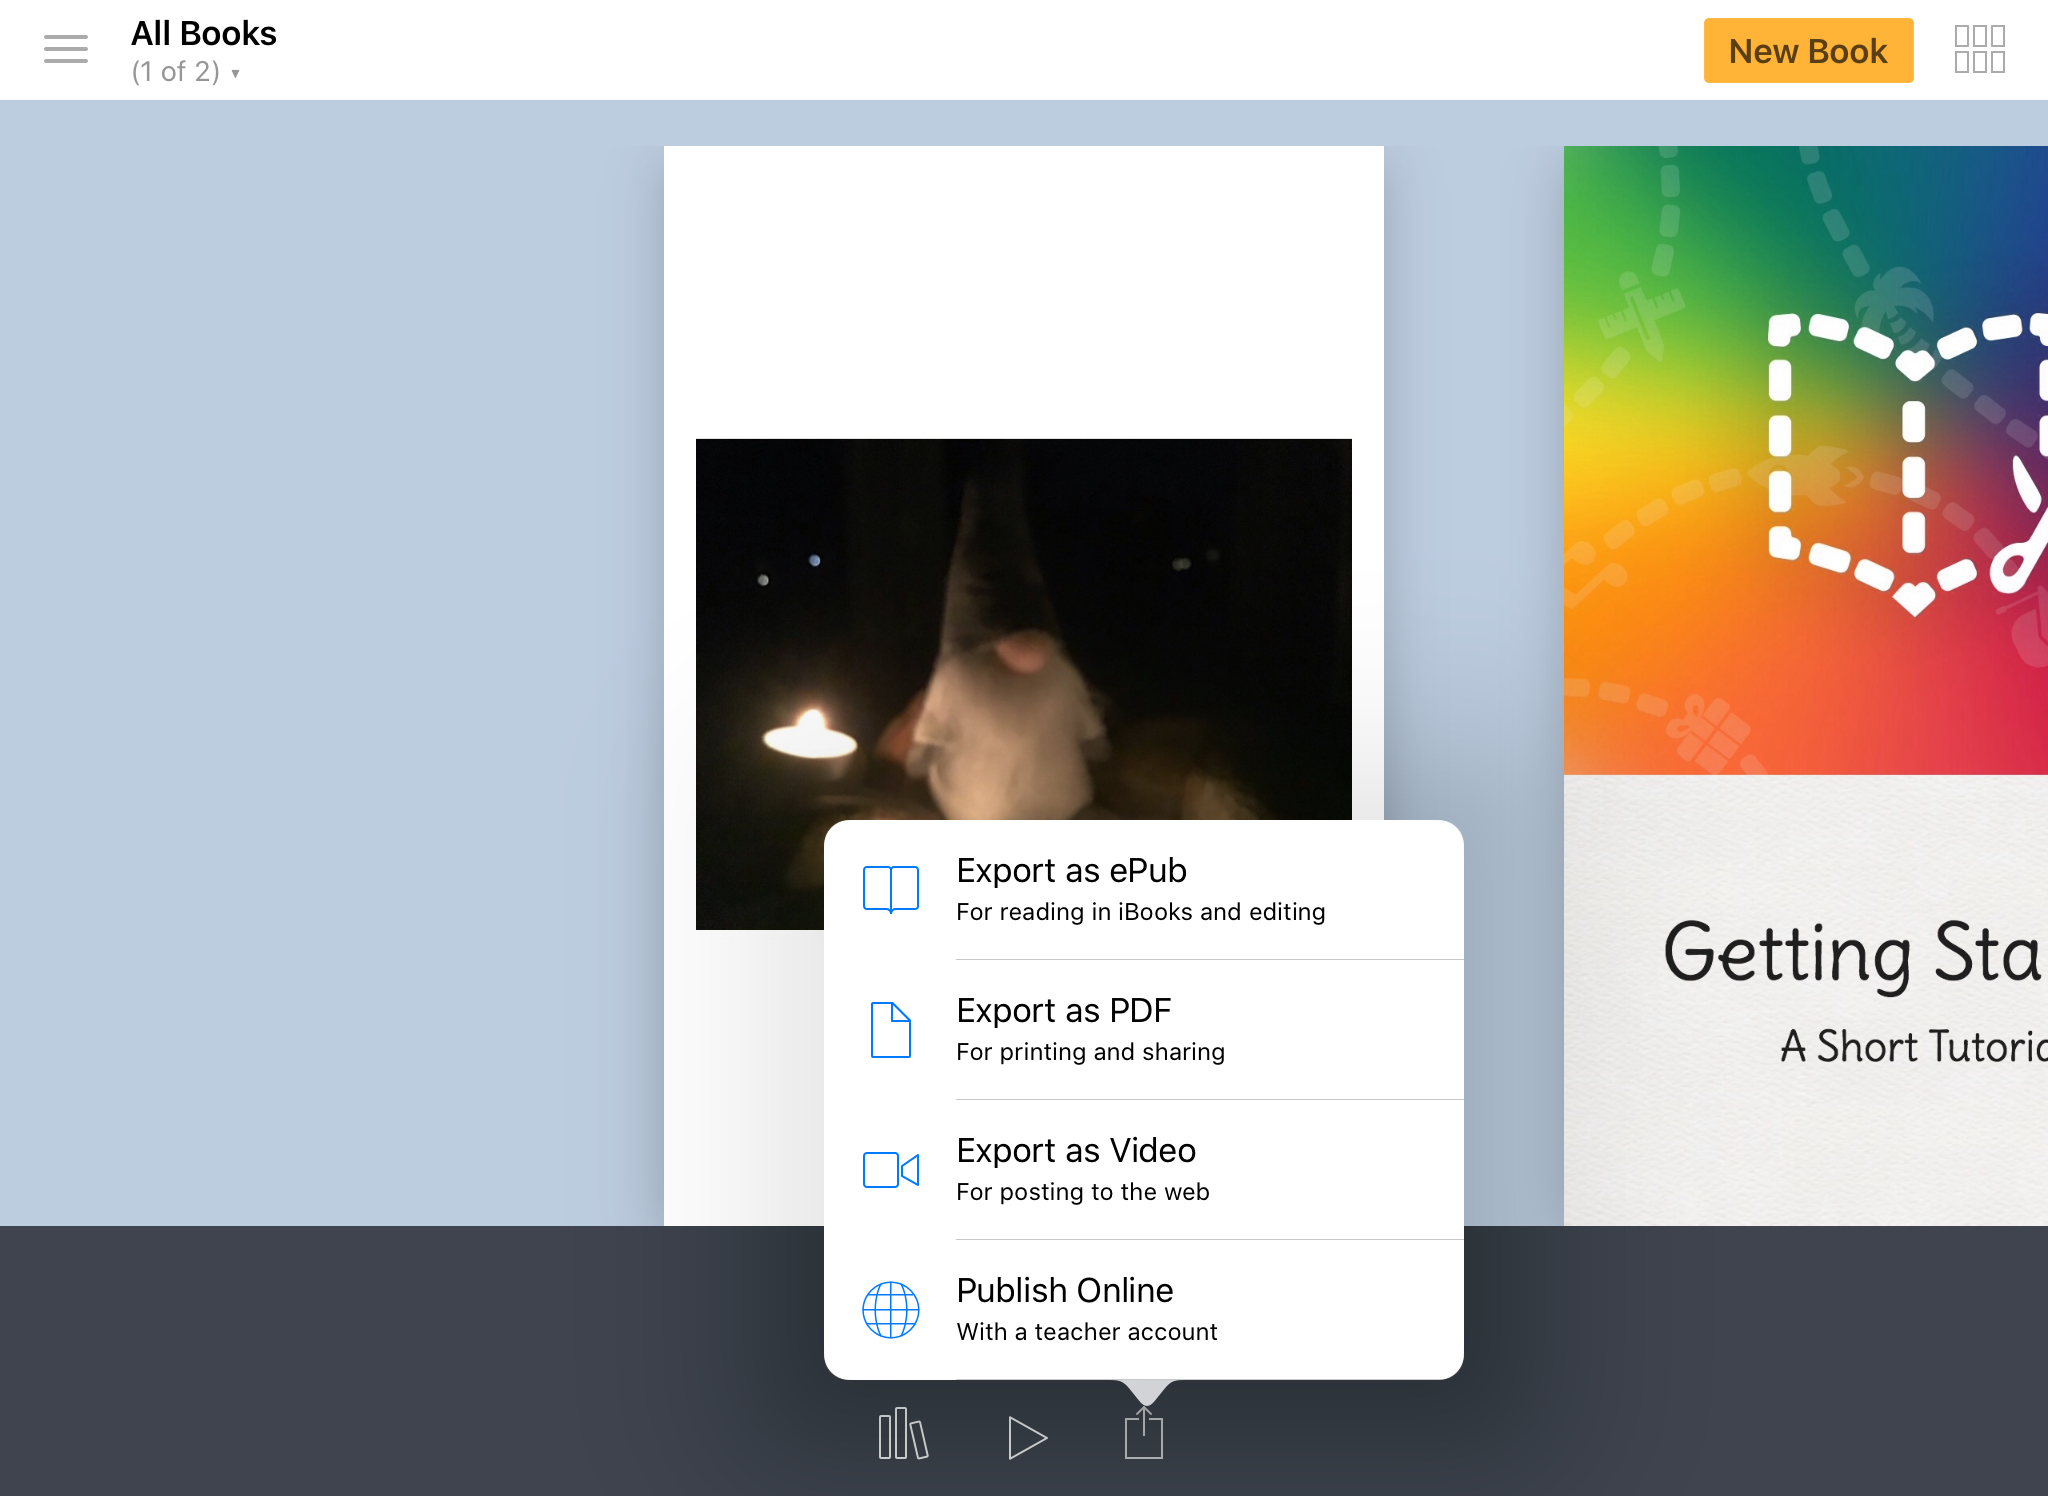Viewport: 2048px width, 1496px height.
Task: Click the globe Publish Online icon
Action: point(890,1309)
